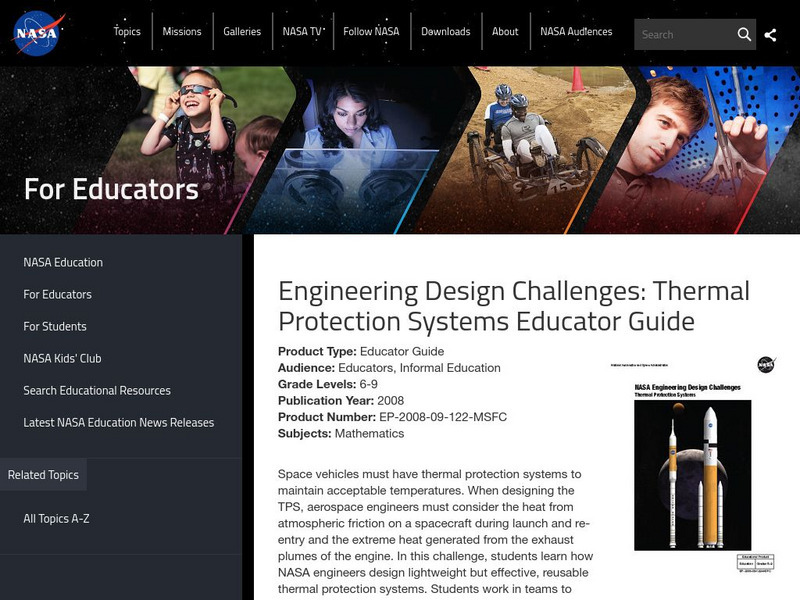
Task: Open the Topics navigation menu
Action: tap(128, 31)
